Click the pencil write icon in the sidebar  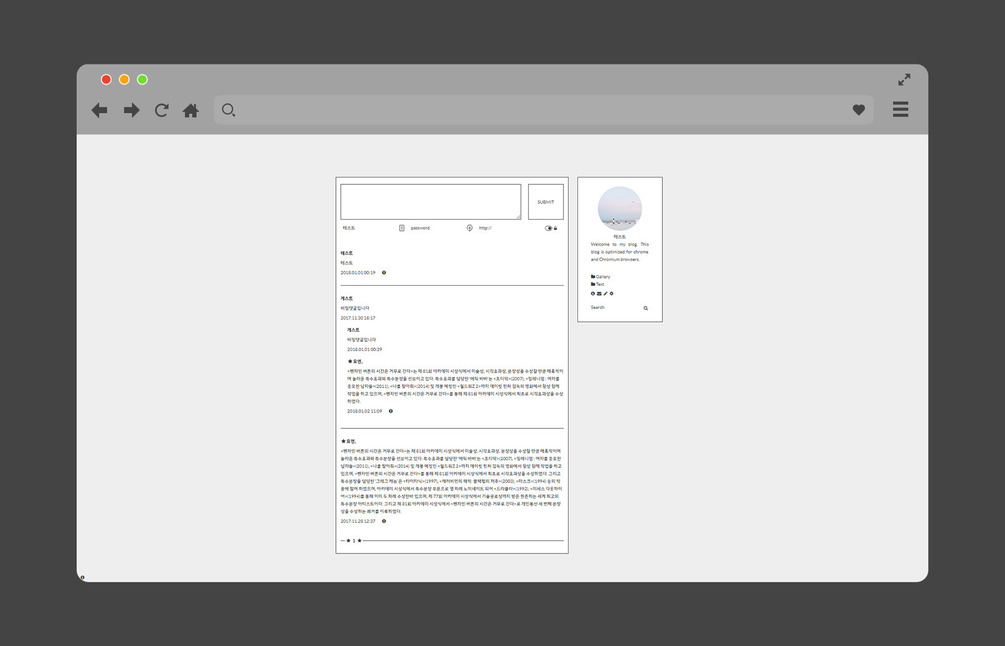click(x=606, y=294)
